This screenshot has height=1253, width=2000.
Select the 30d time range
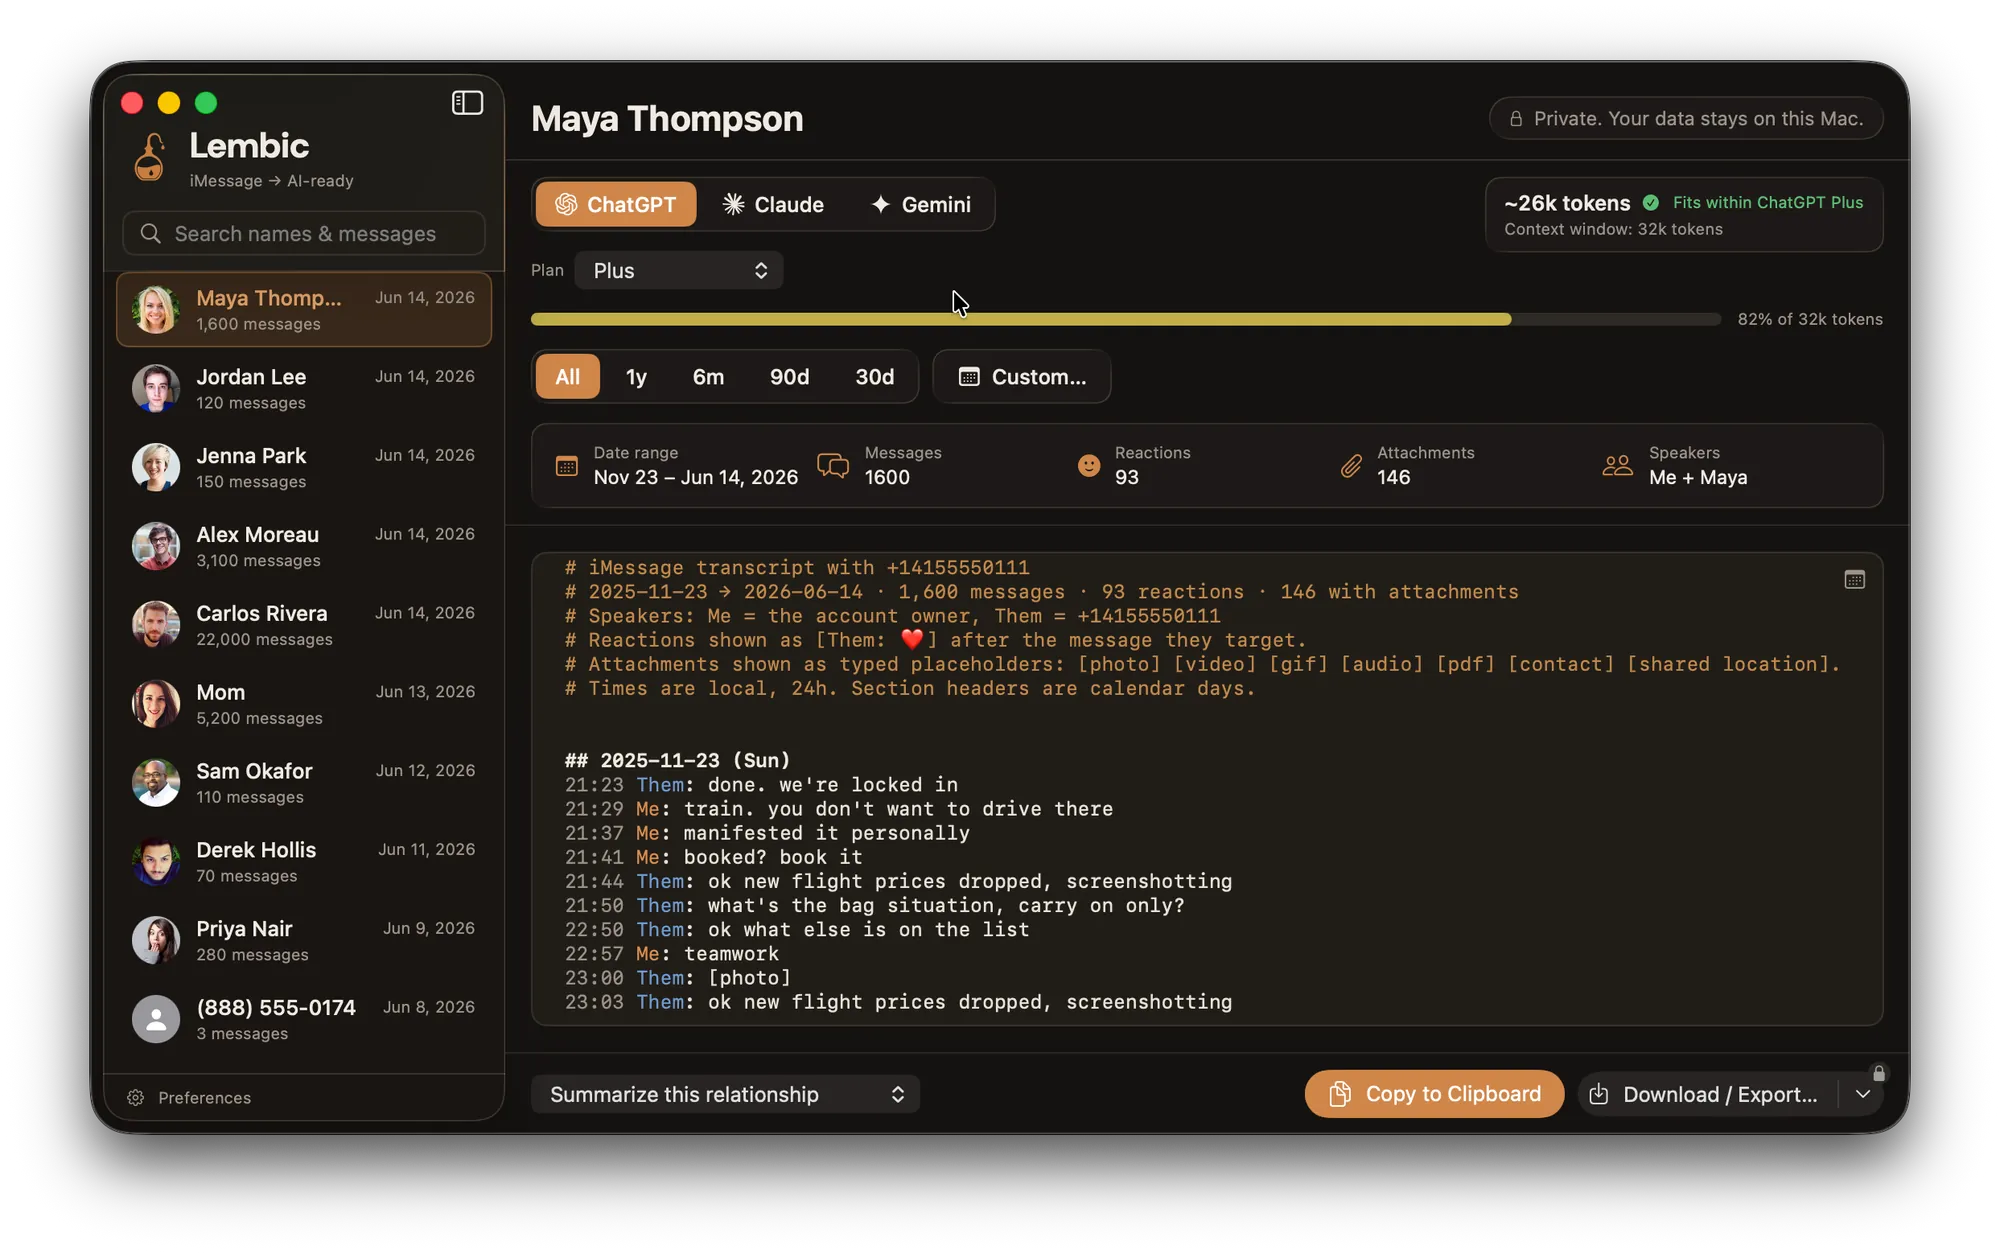875,376
